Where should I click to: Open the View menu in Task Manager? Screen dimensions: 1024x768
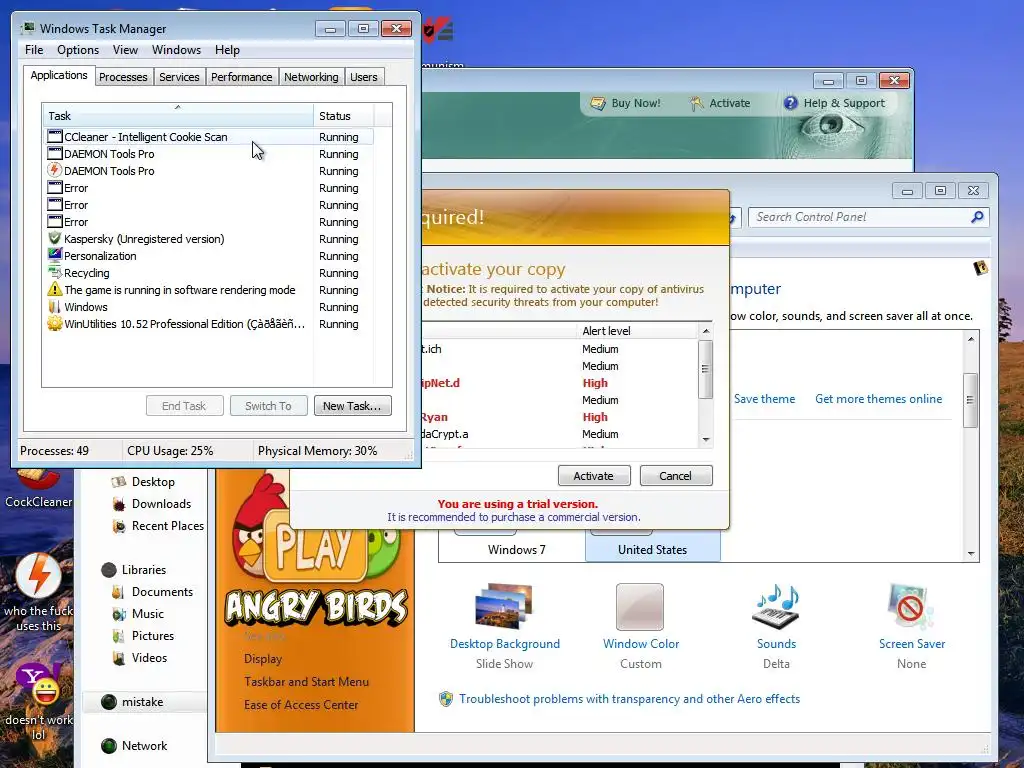coord(125,50)
